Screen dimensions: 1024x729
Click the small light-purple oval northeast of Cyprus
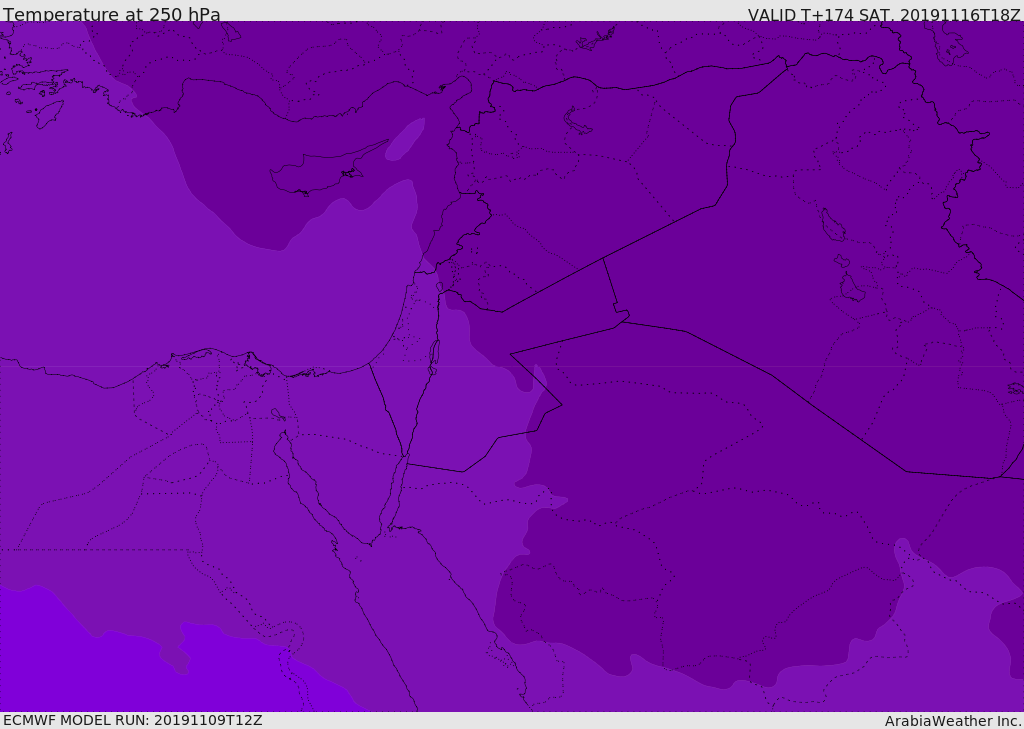[406, 138]
